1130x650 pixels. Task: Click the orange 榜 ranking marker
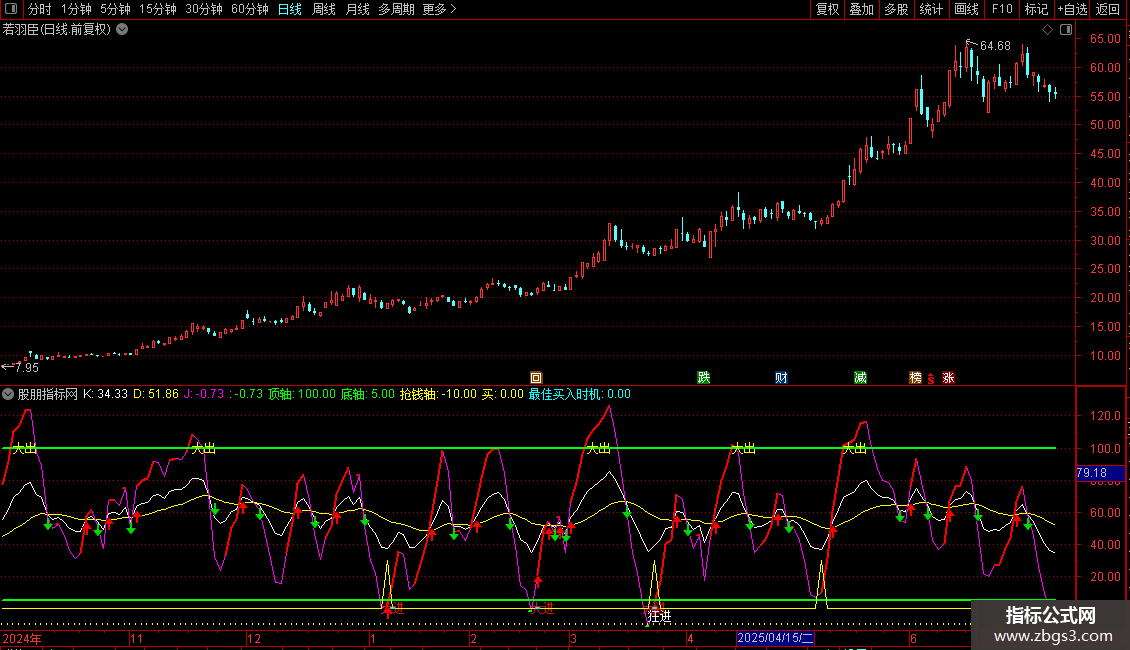[915, 378]
